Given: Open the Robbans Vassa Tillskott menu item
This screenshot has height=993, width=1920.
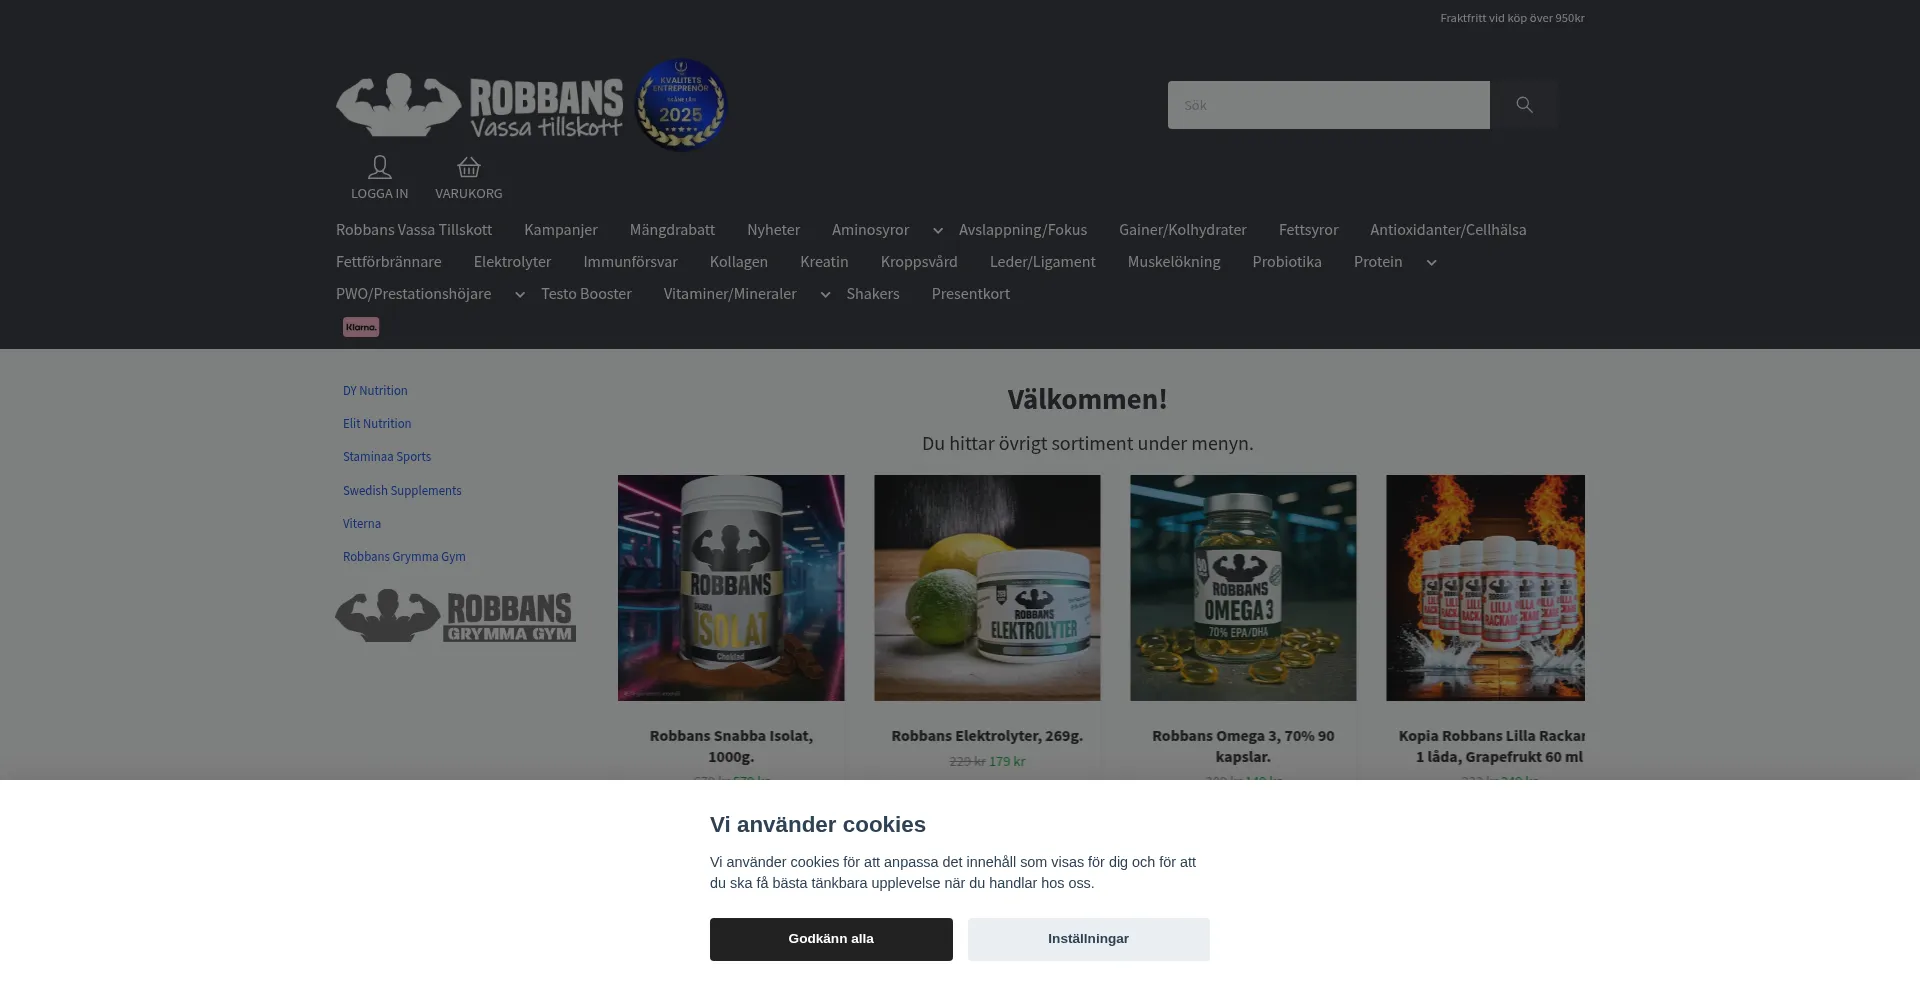Looking at the screenshot, I should coord(414,230).
